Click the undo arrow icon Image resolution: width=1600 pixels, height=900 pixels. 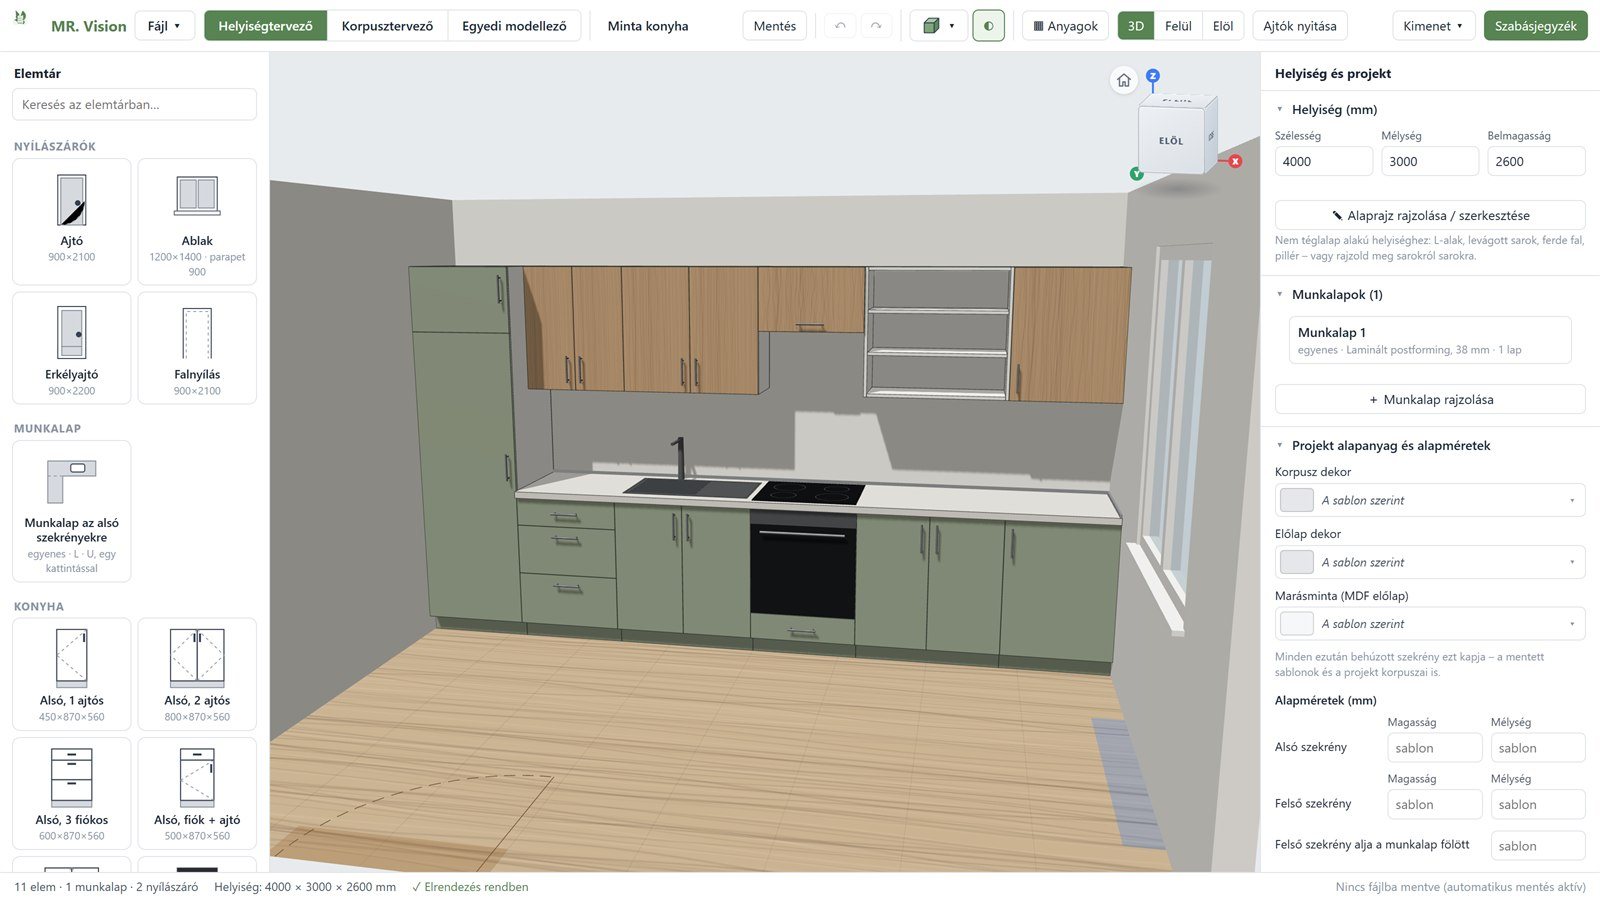click(840, 26)
